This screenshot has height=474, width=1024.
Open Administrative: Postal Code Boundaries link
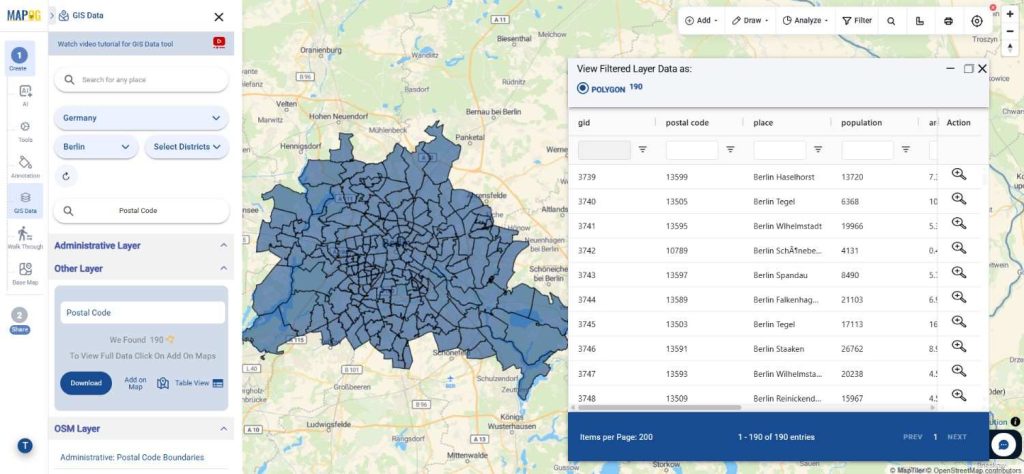coord(132,457)
